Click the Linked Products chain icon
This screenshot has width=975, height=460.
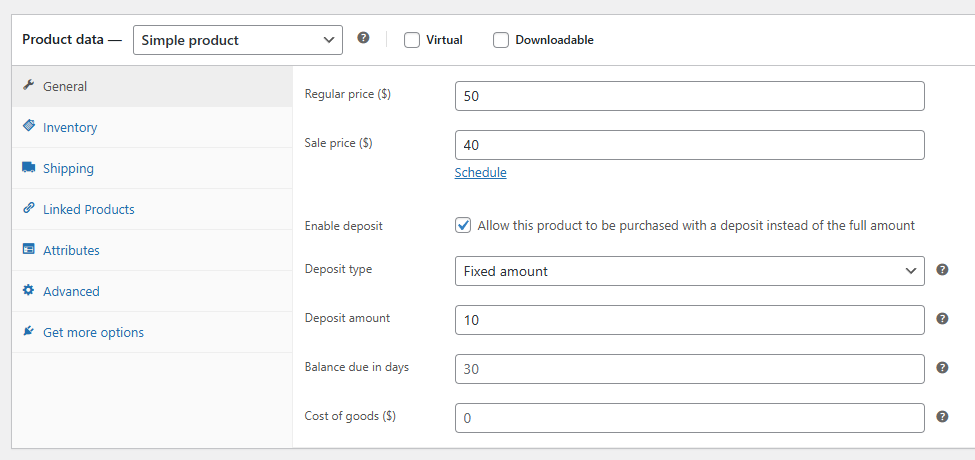coord(29,208)
